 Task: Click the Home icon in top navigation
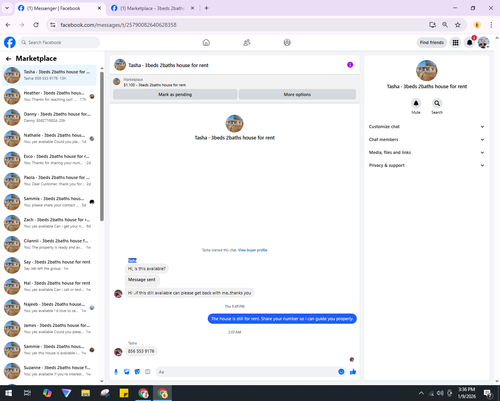[206, 42]
